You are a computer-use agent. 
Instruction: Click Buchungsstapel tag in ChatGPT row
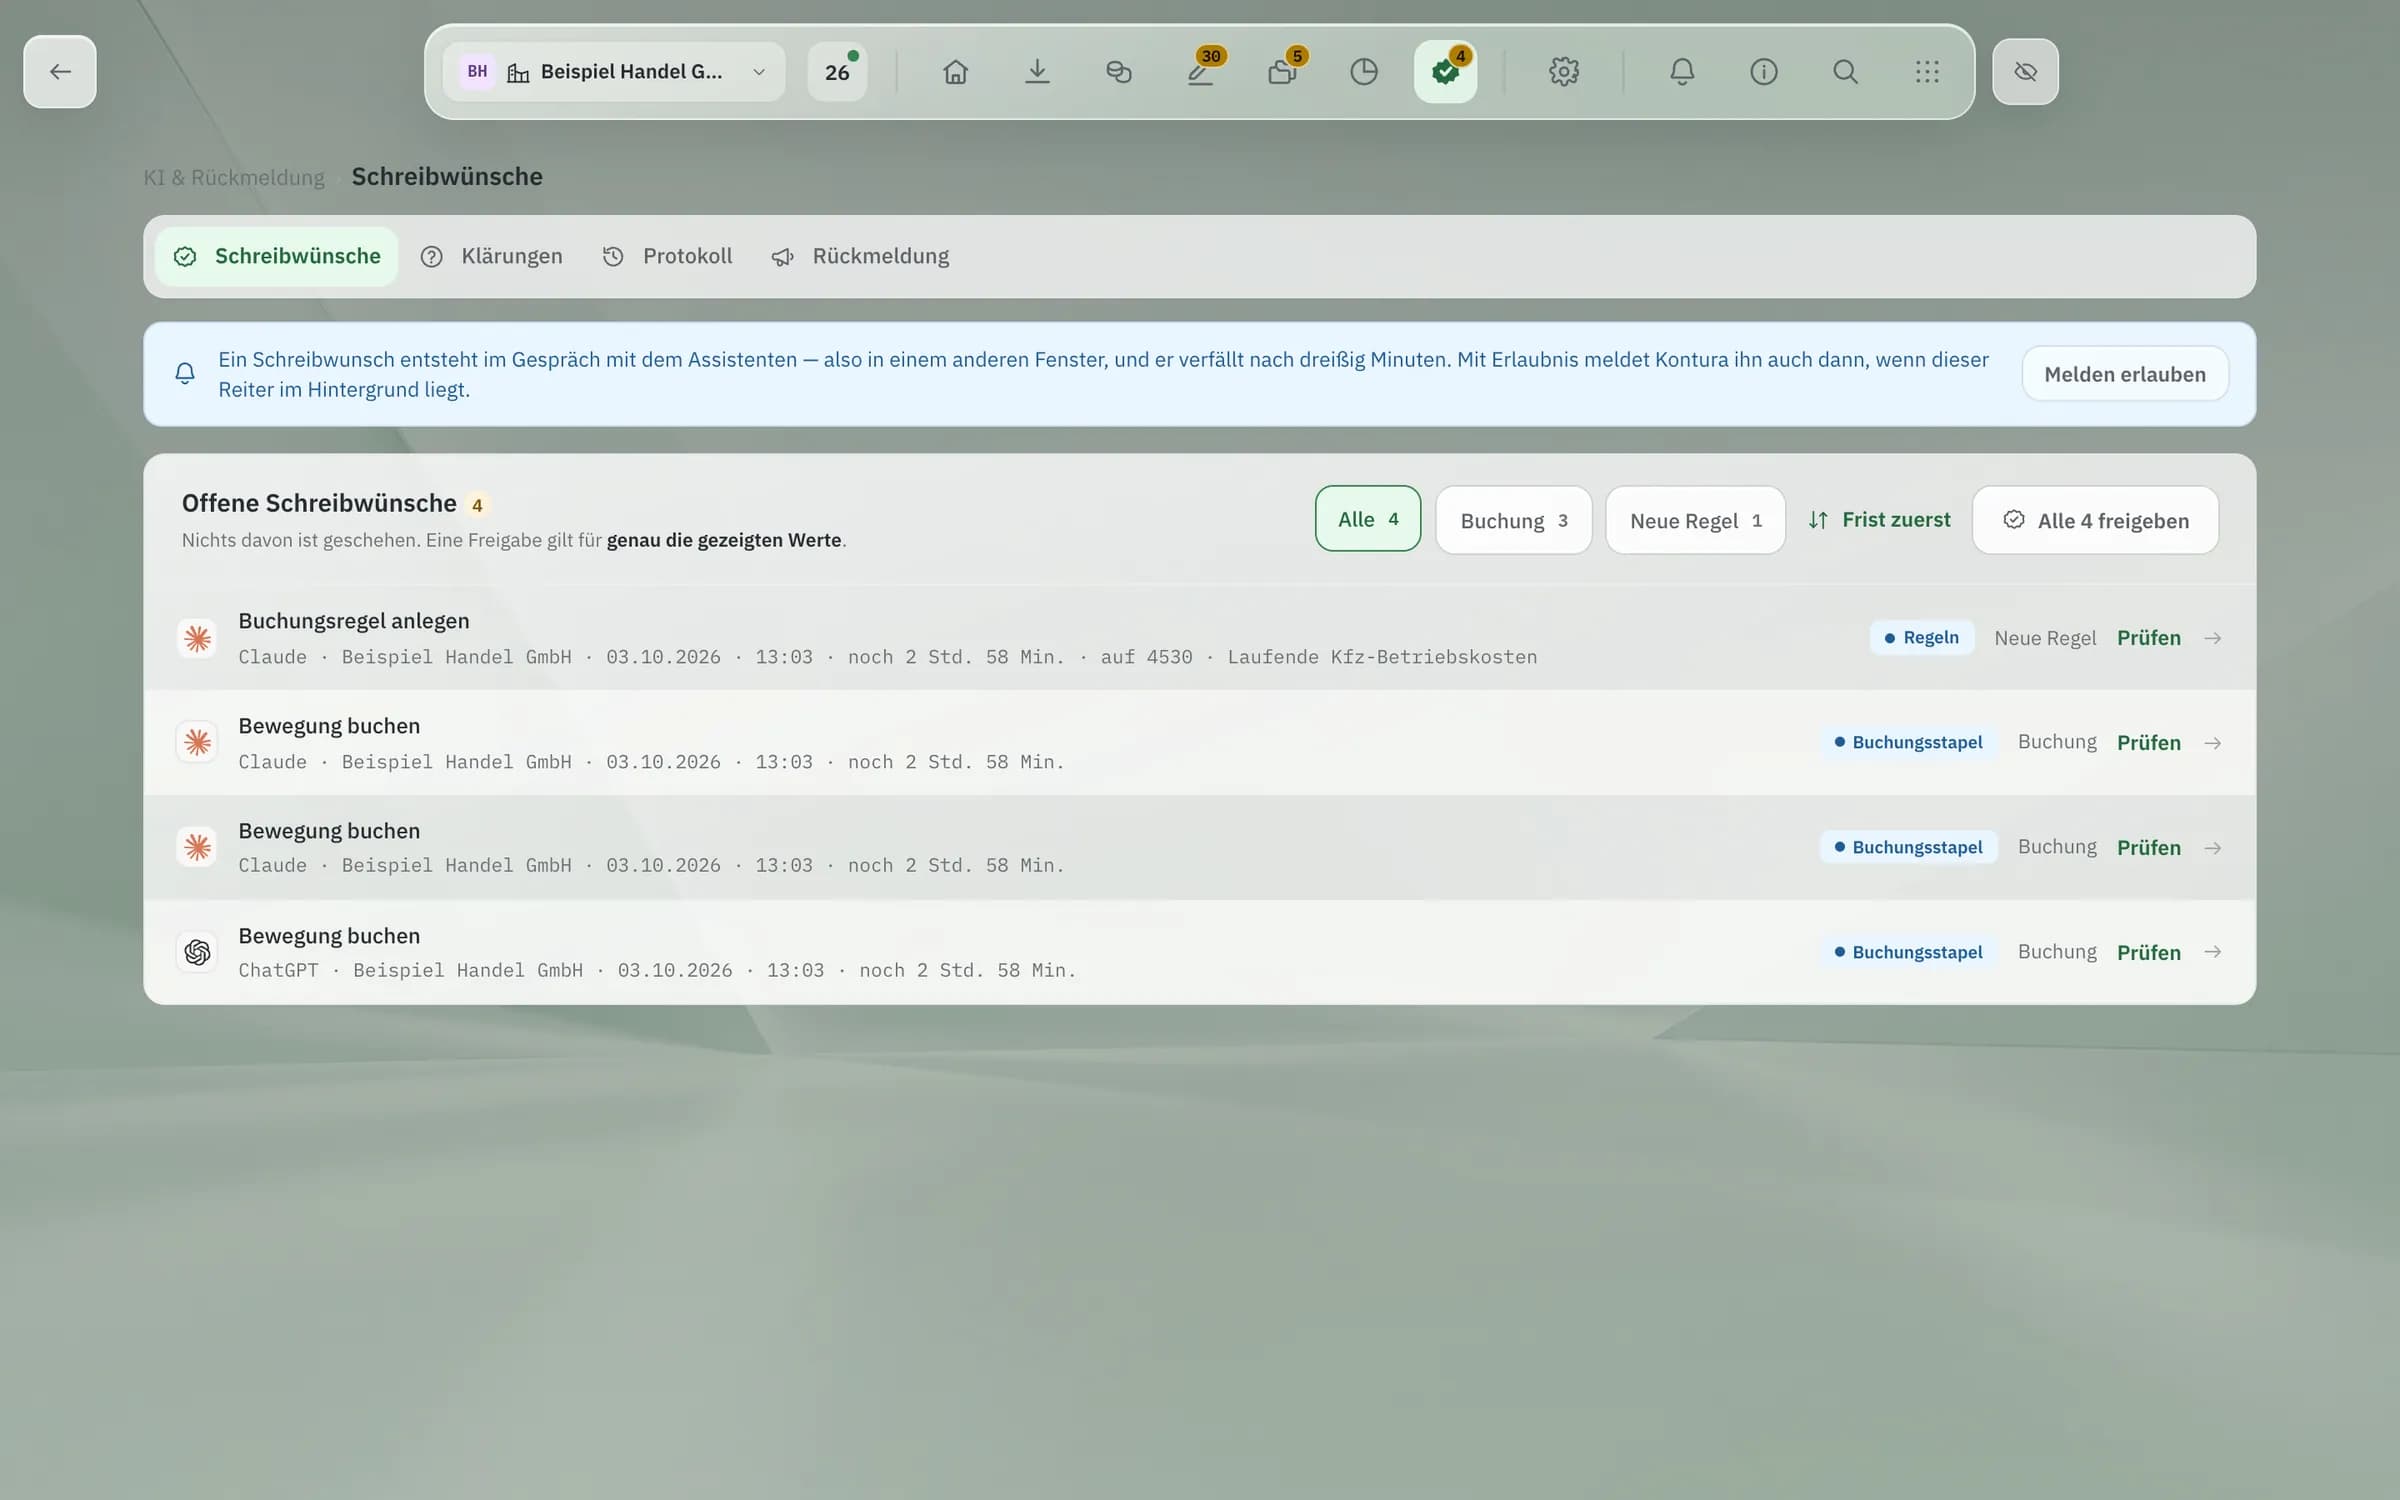point(1908,952)
